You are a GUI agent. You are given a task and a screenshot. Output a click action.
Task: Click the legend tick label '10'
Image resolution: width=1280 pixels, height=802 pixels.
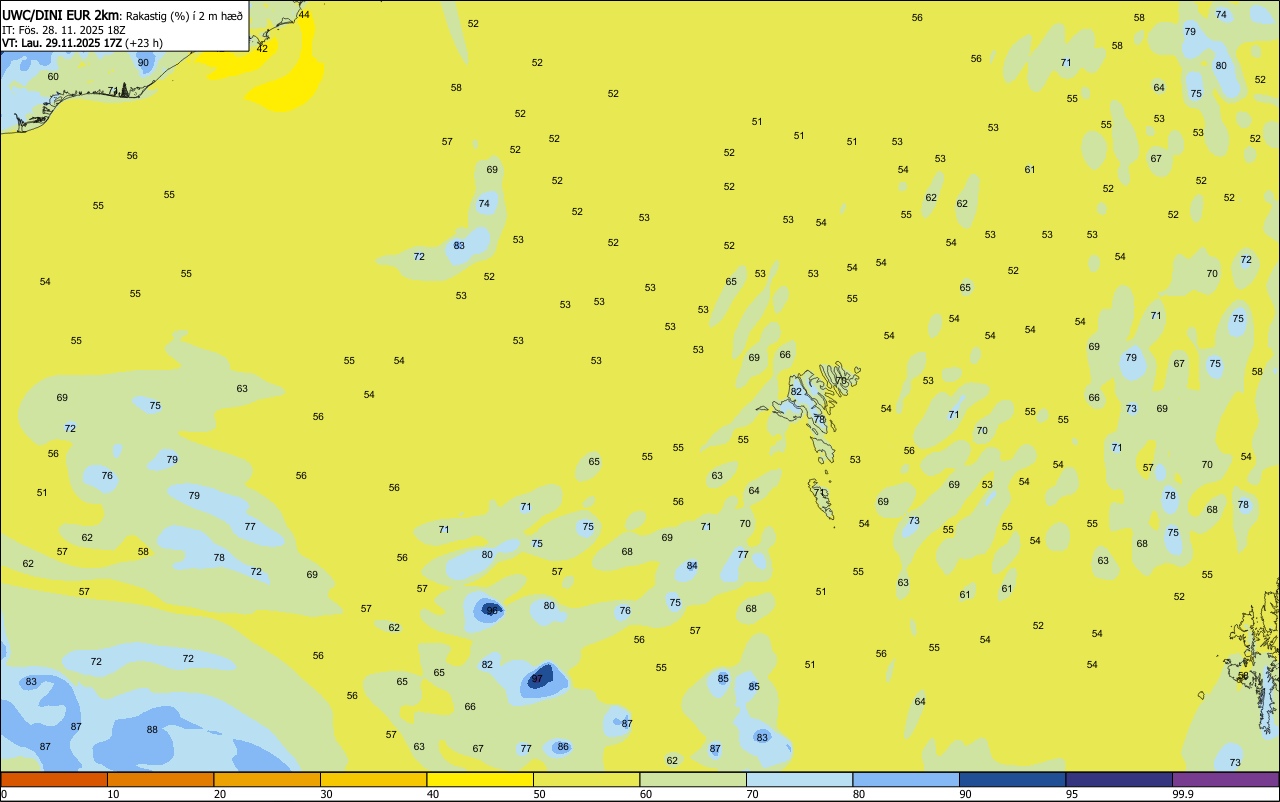click(113, 794)
